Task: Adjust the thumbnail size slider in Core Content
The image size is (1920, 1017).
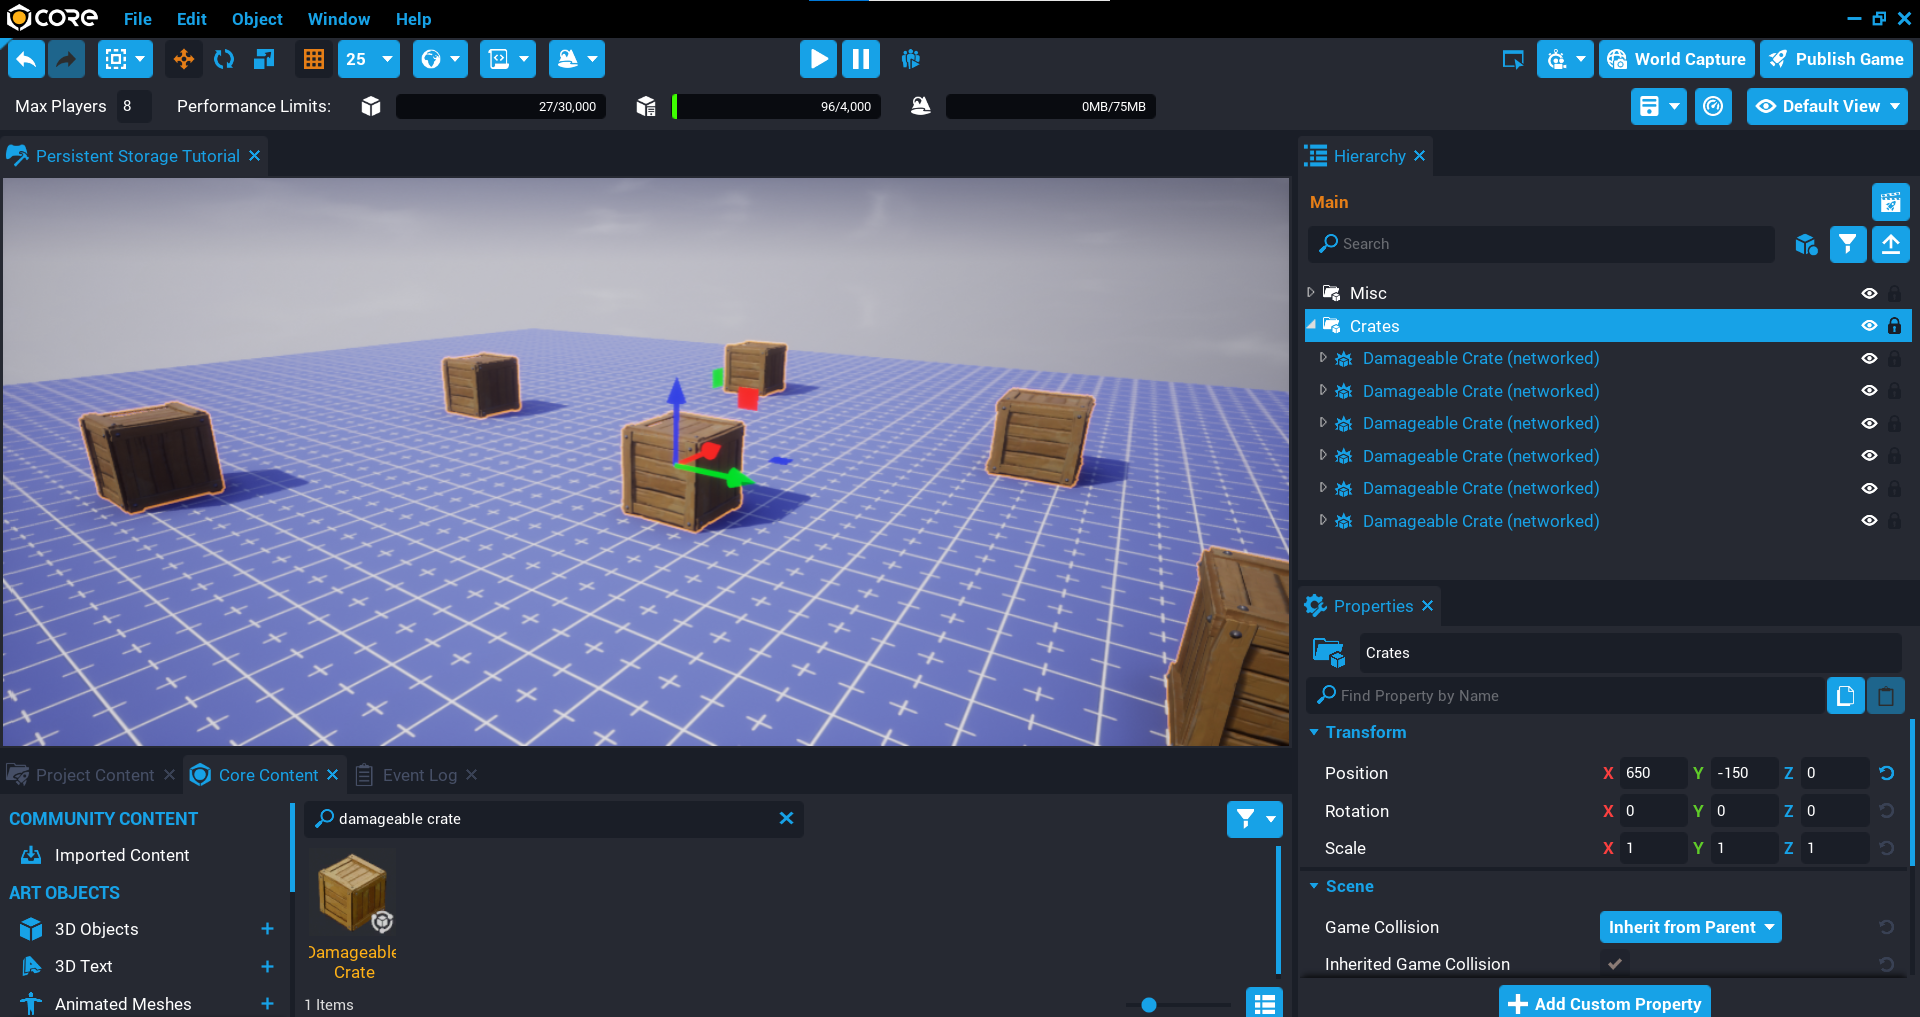Action: pyautogui.click(x=1149, y=1005)
